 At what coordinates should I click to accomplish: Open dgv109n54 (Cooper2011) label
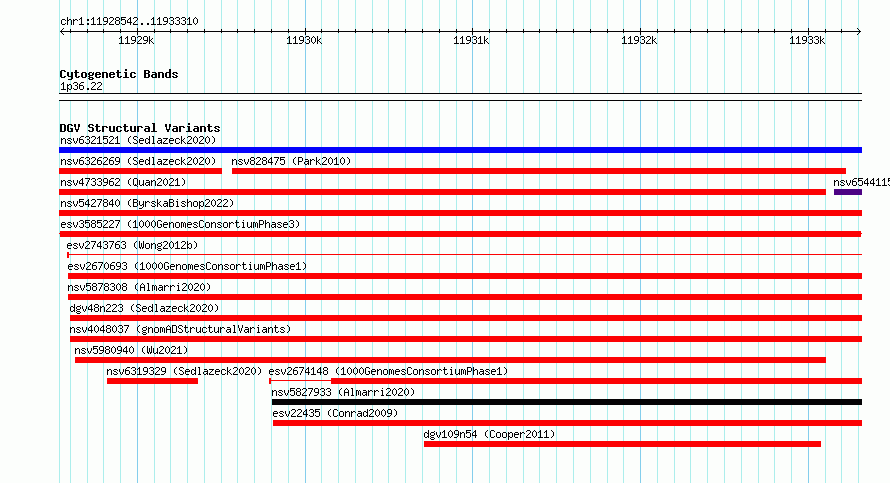pos(489,434)
